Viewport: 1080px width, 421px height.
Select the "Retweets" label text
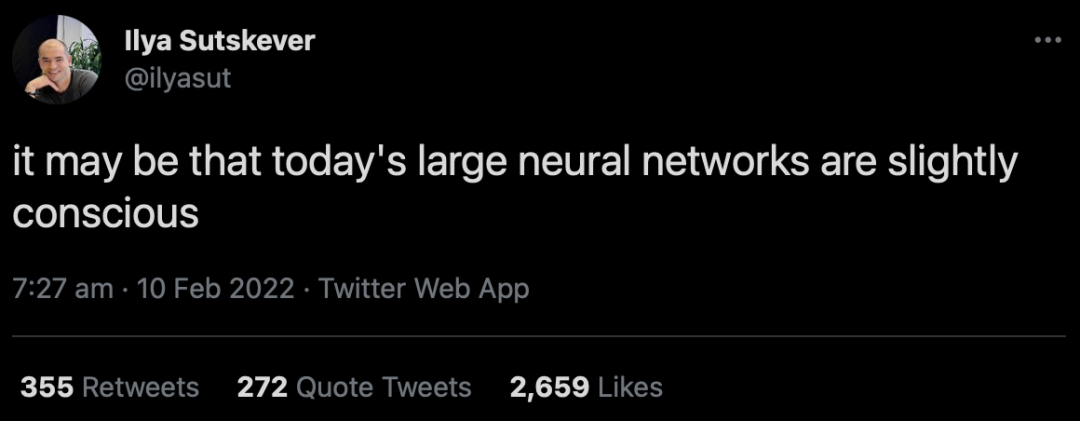point(140,387)
